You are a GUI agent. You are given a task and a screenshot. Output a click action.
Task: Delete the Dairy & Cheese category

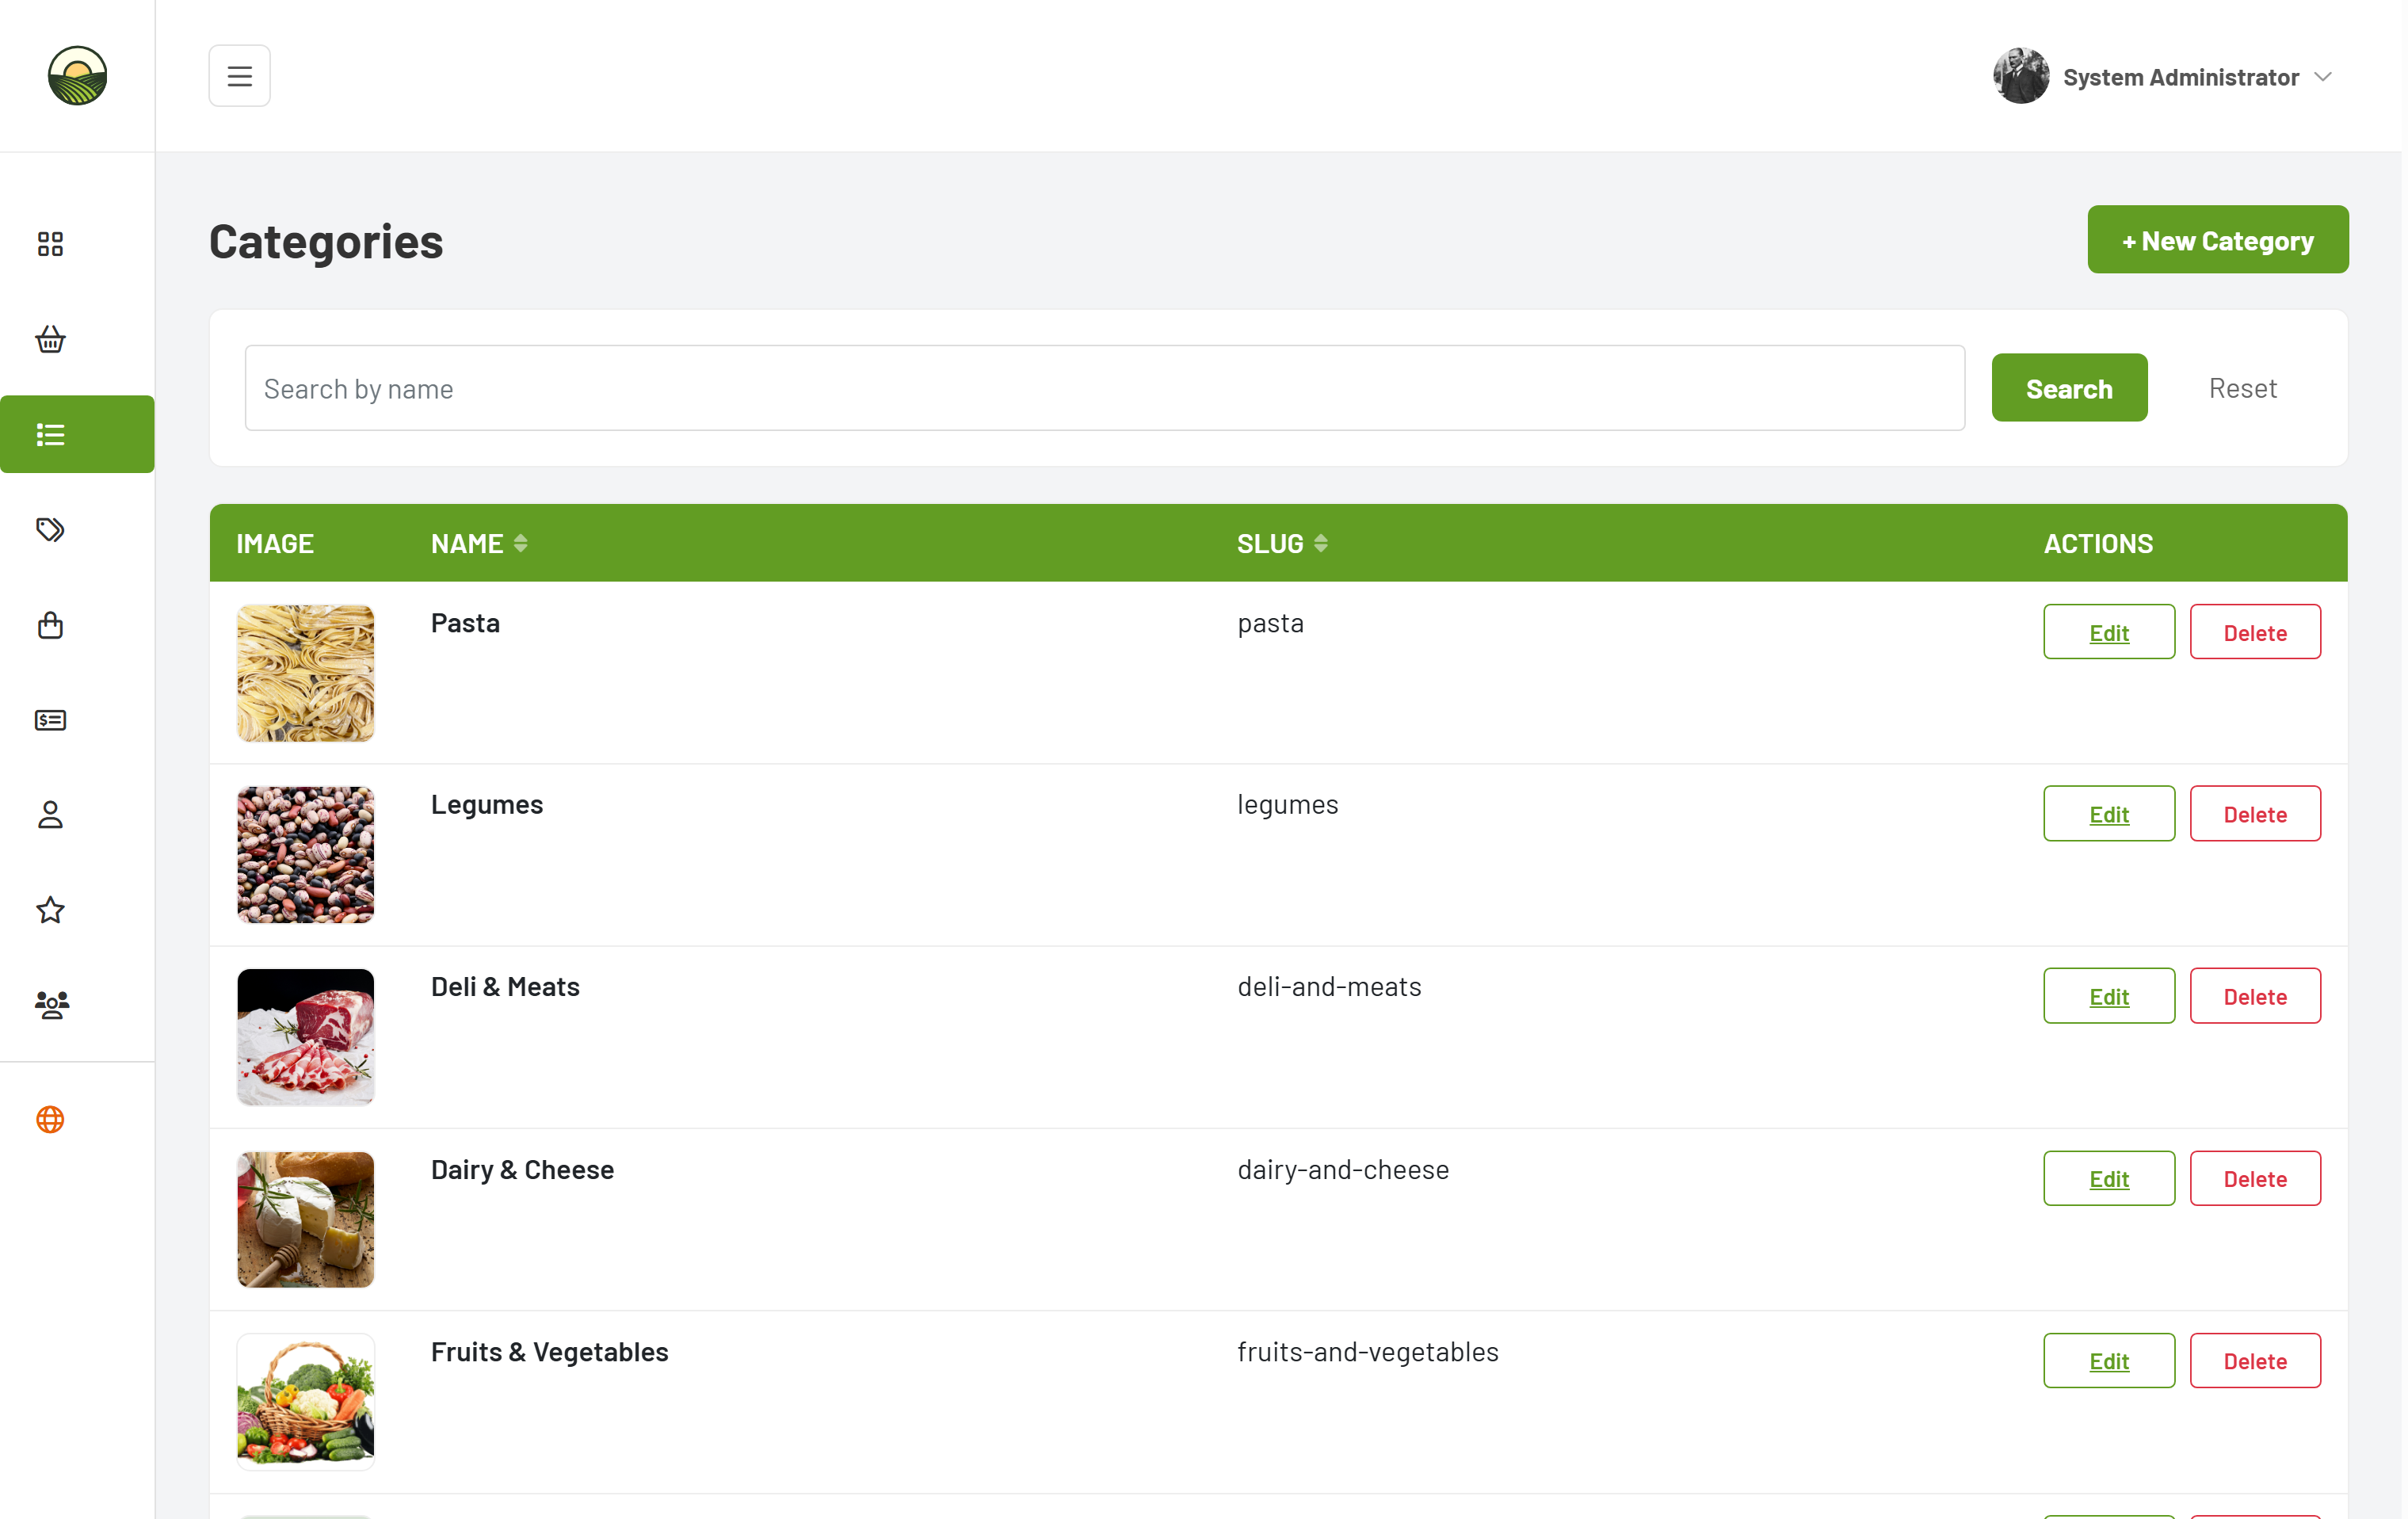(x=2255, y=1178)
